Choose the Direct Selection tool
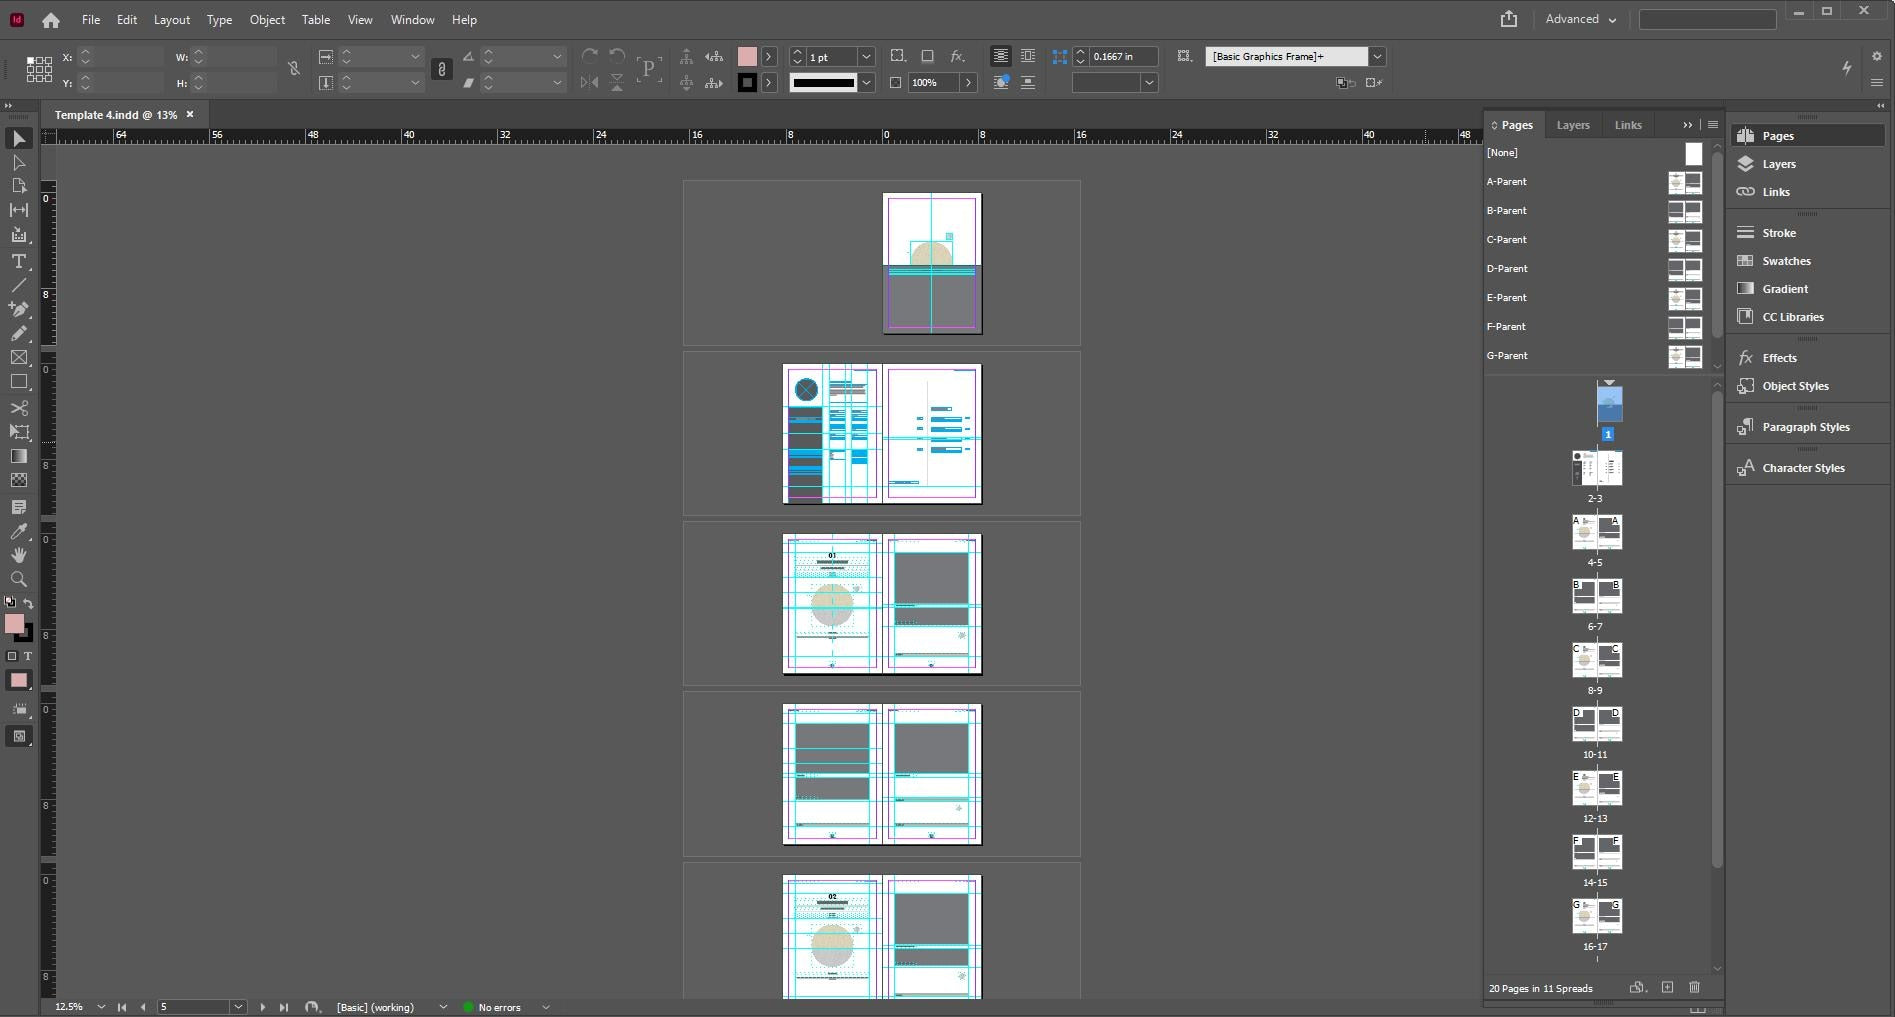 (18, 162)
